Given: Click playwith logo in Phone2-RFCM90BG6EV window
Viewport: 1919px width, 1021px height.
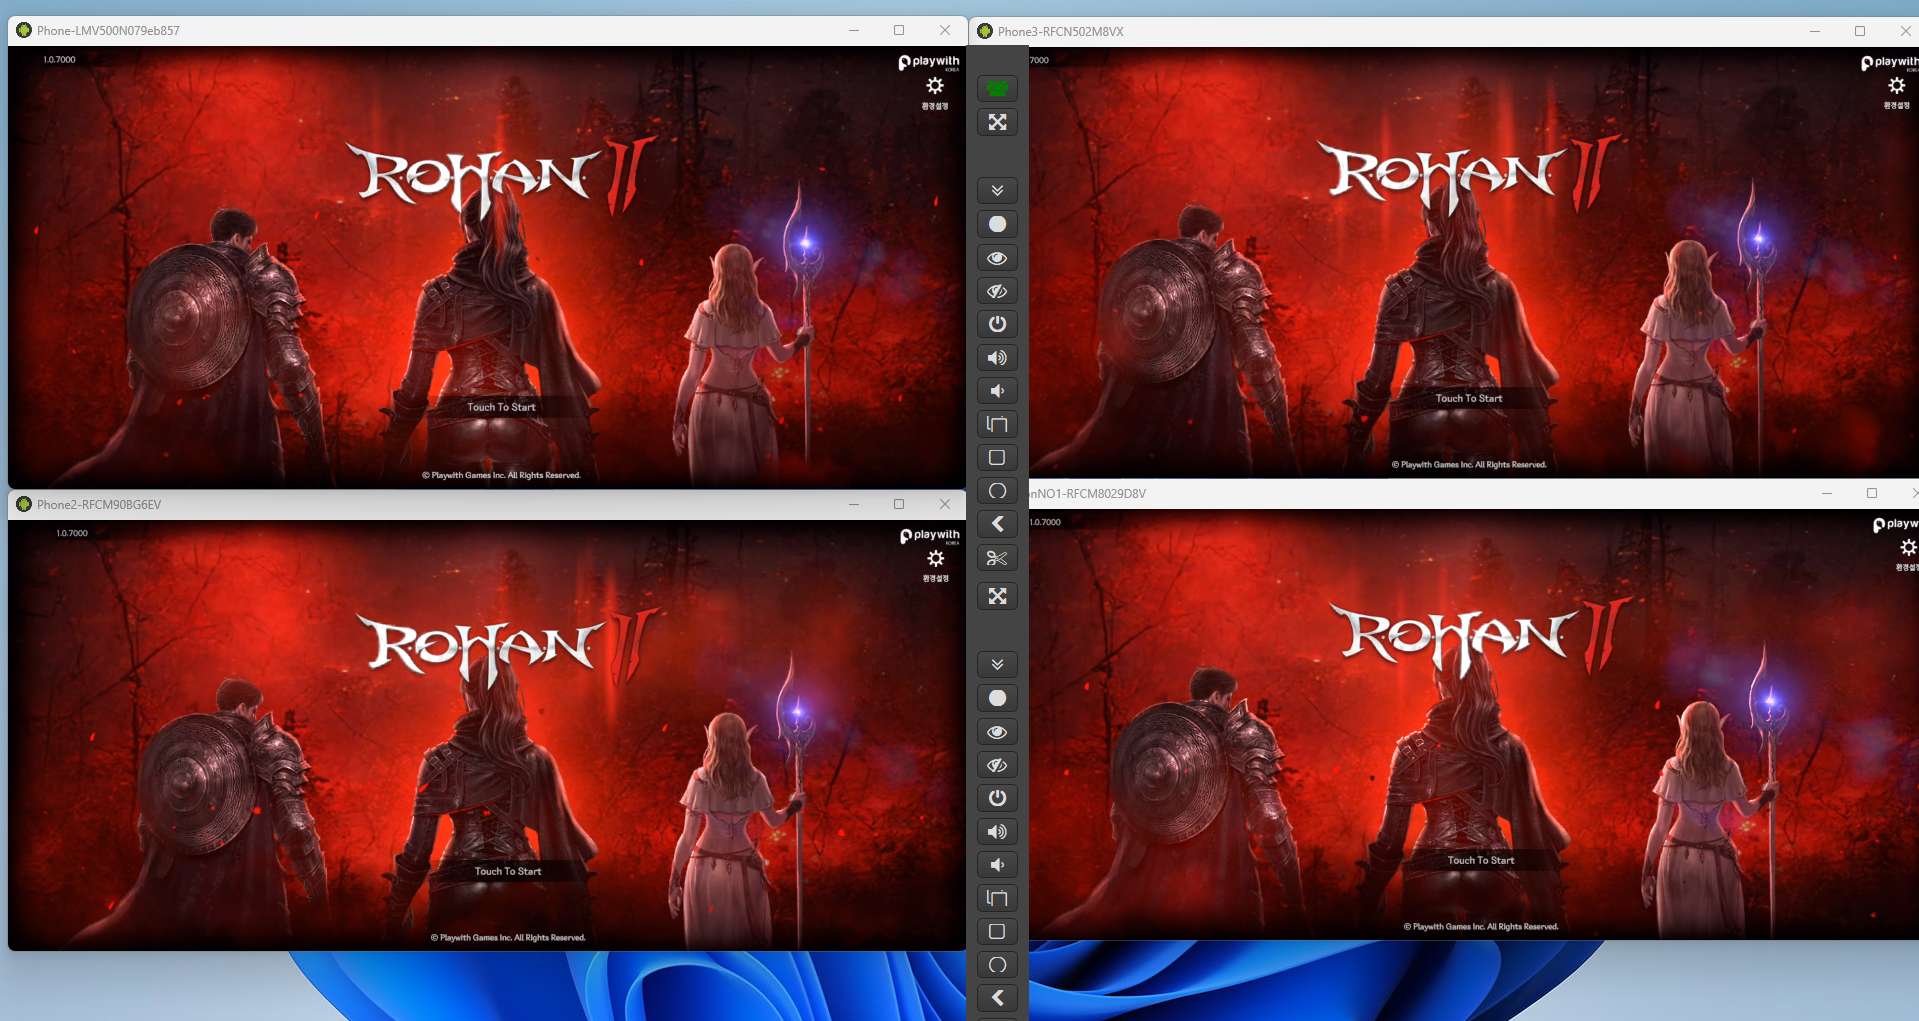Looking at the screenshot, I should (x=930, y=536).
